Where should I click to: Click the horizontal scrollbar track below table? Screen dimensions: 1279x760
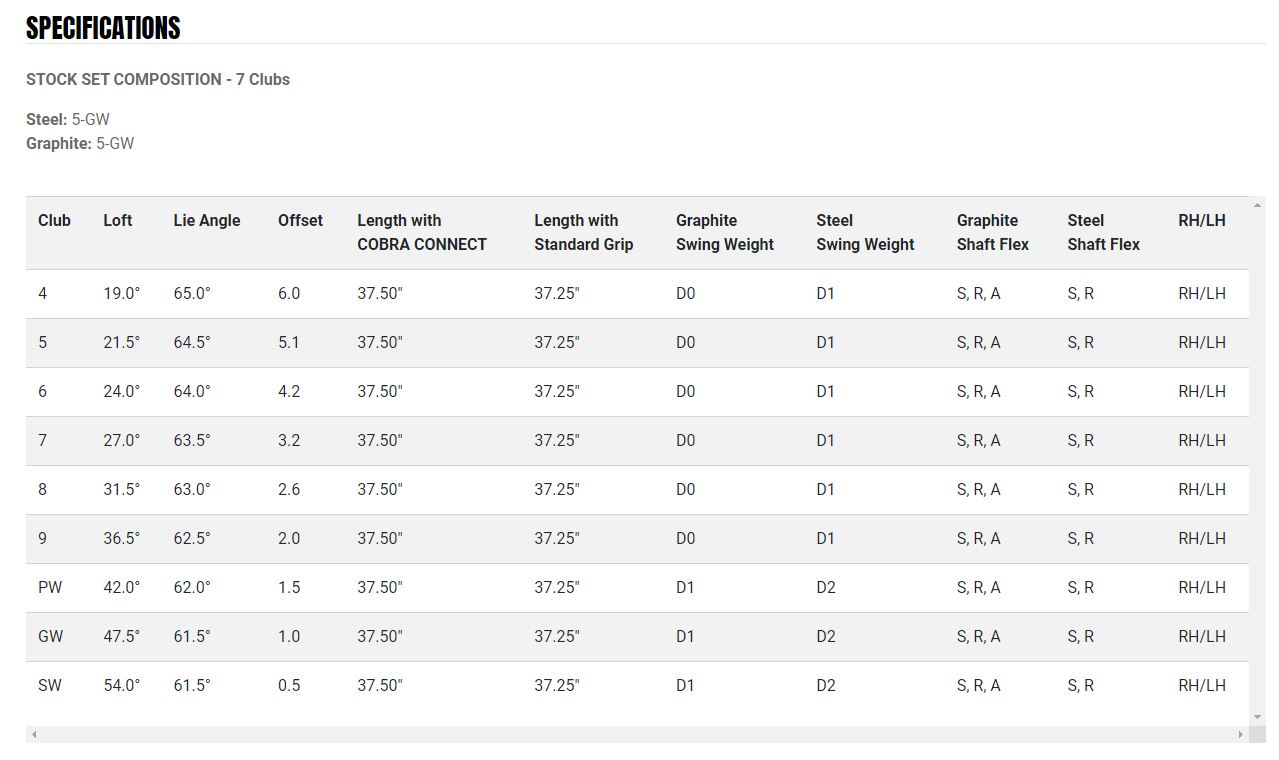(x=637, y=735)
